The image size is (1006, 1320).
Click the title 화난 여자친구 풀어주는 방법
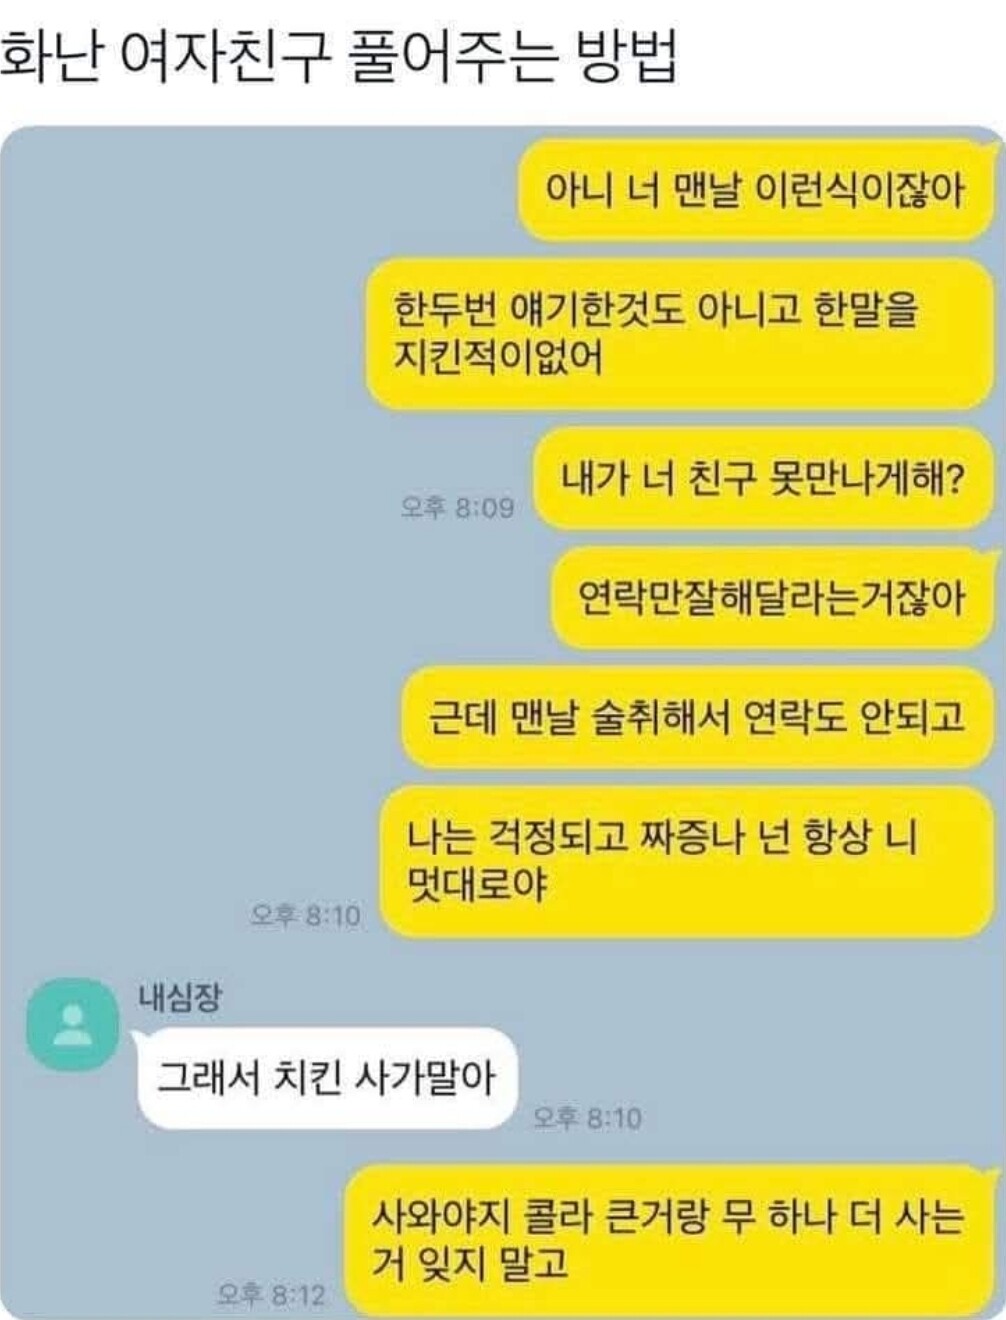coord(339,56)
